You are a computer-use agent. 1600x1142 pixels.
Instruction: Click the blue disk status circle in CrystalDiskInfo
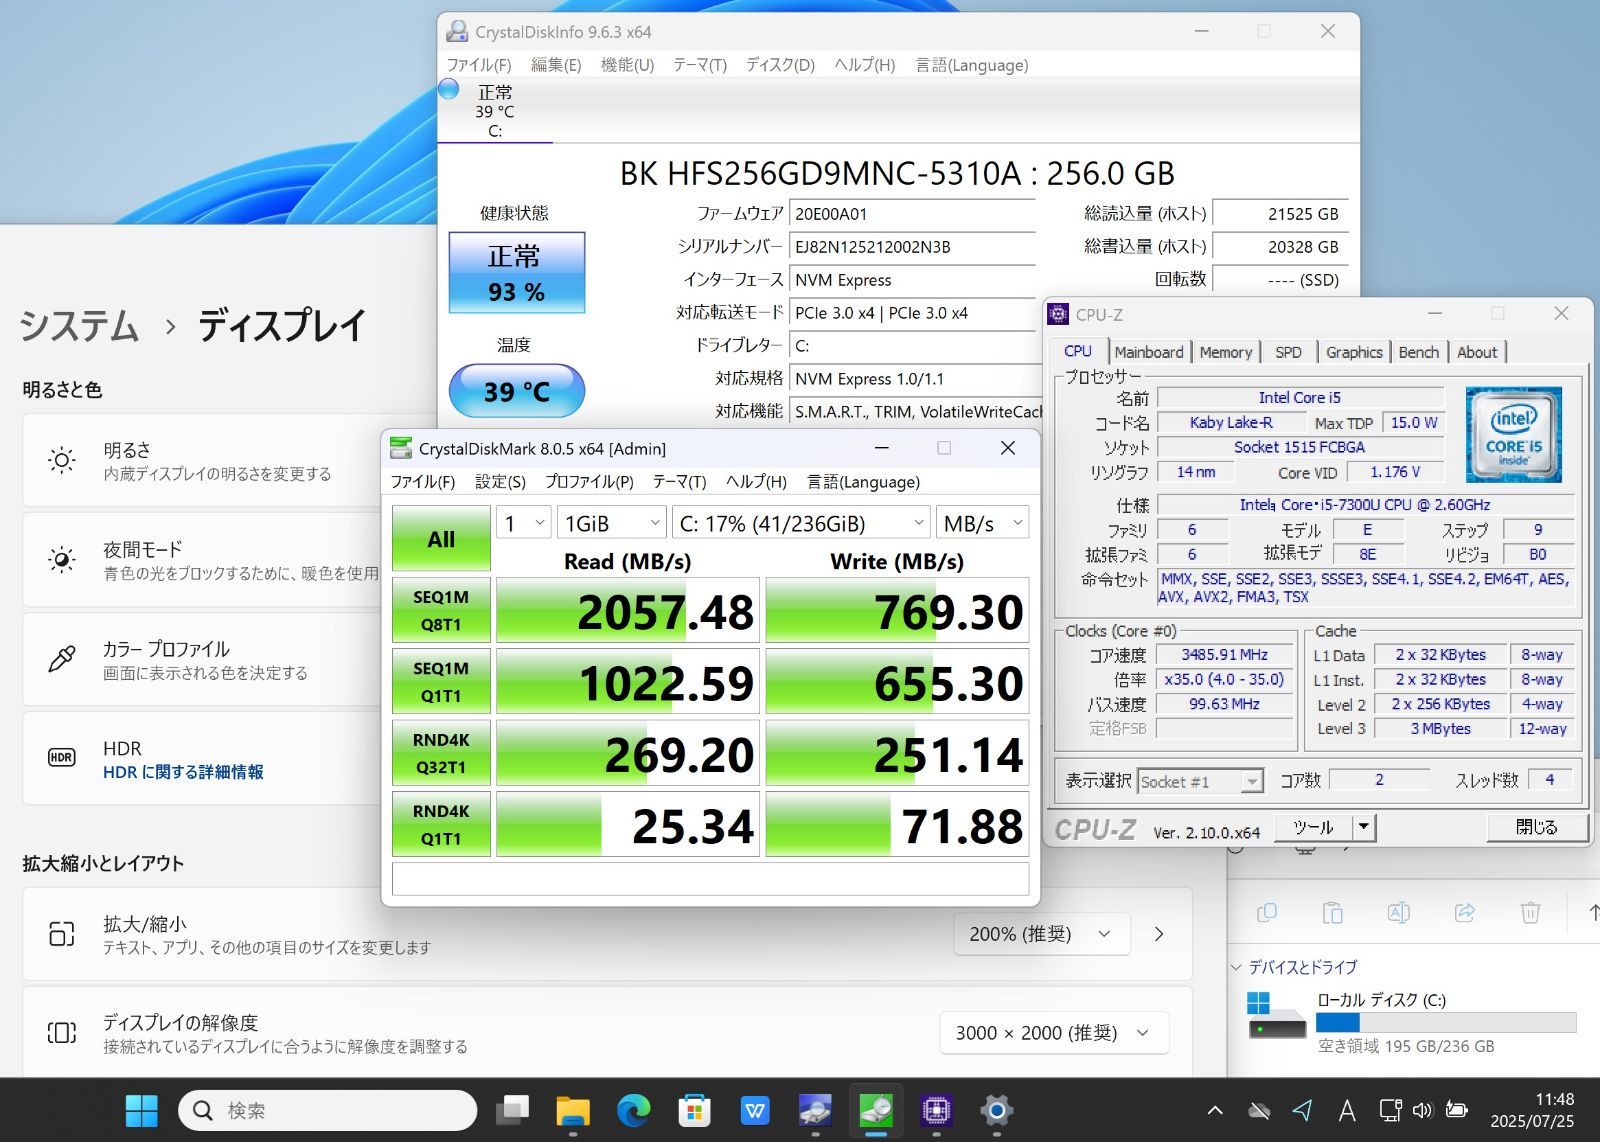449,90
